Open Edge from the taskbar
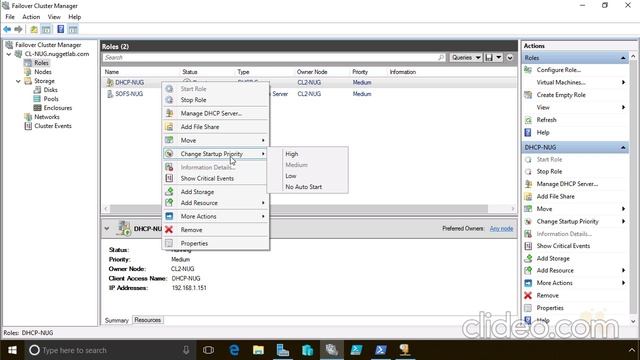 (x=234, y=350)
